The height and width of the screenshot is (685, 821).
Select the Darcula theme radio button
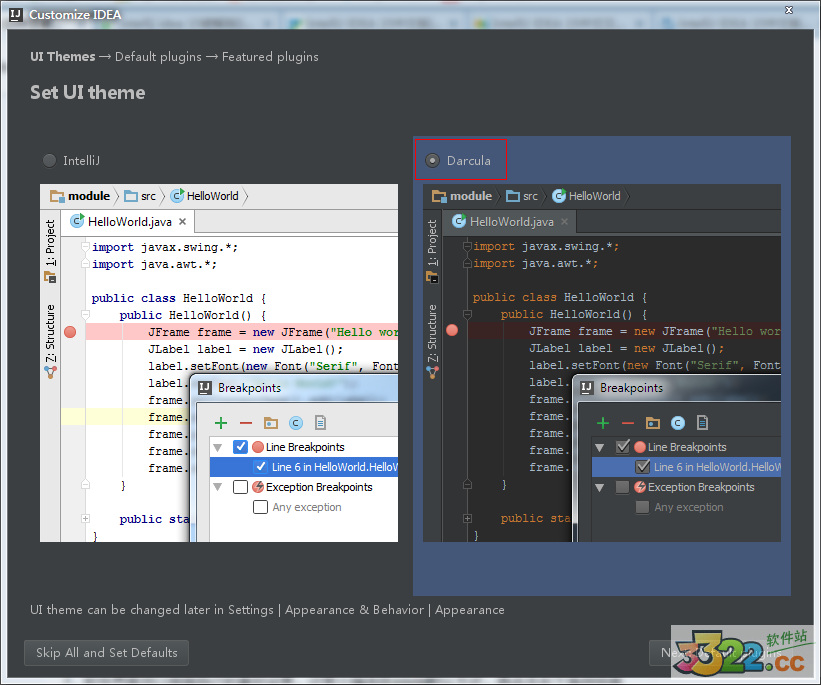432,161
